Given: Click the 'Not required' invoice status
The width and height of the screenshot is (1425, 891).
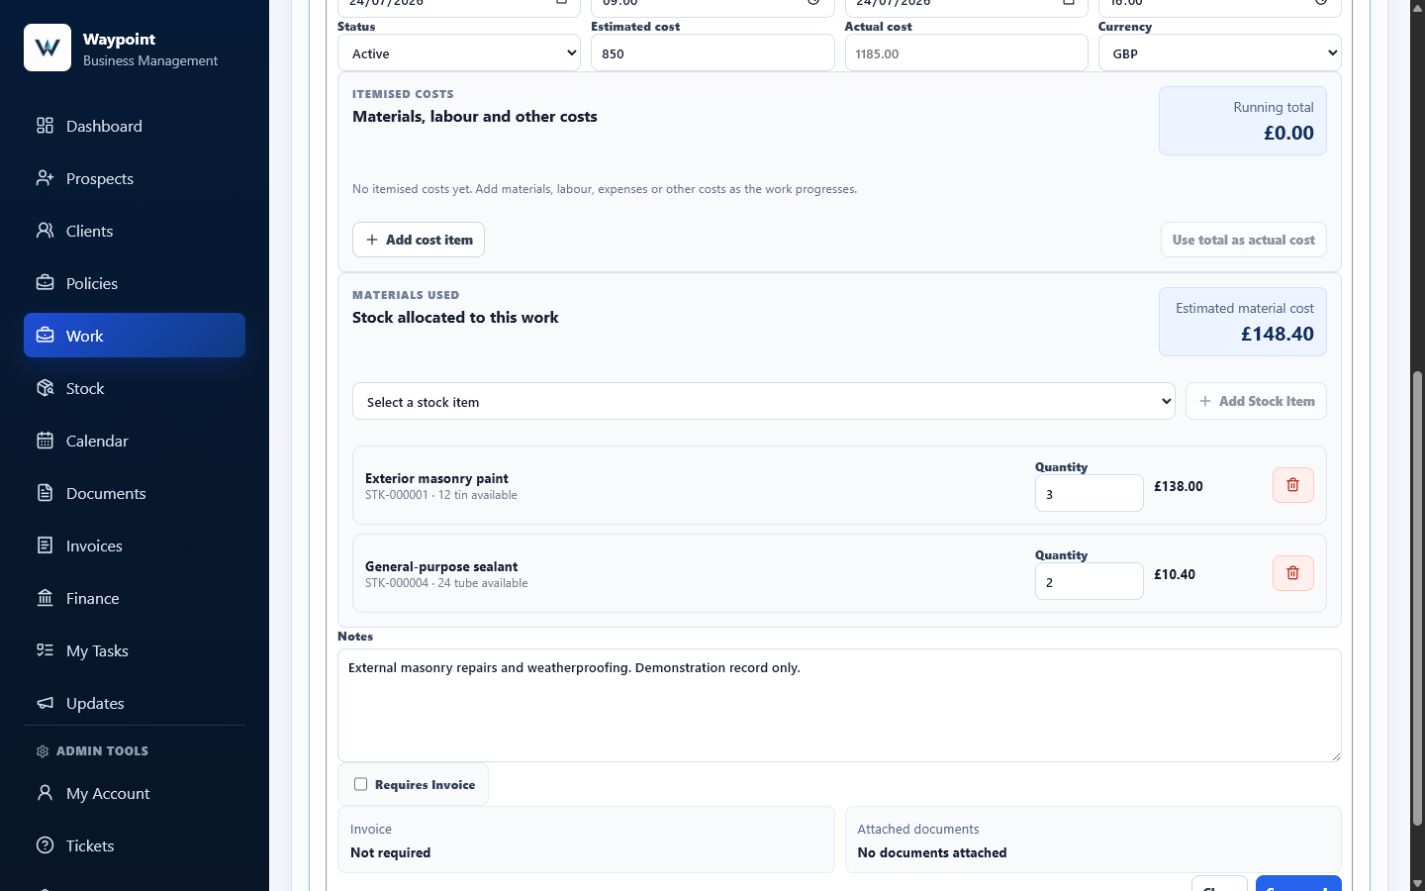Looking at the screenshot, I should [390, 853].
